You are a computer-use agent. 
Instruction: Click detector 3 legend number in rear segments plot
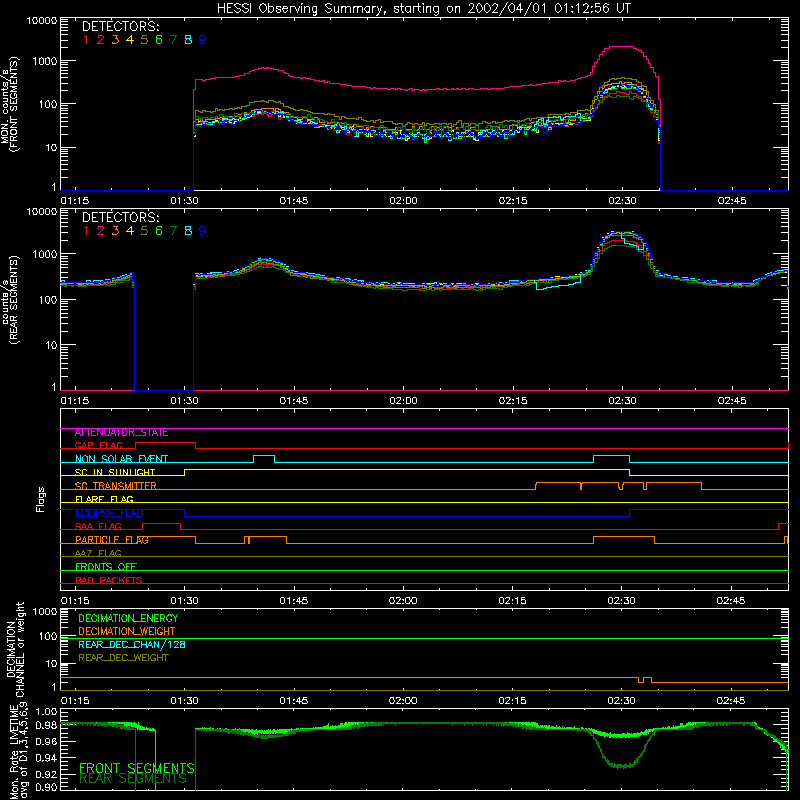point(115,231)
